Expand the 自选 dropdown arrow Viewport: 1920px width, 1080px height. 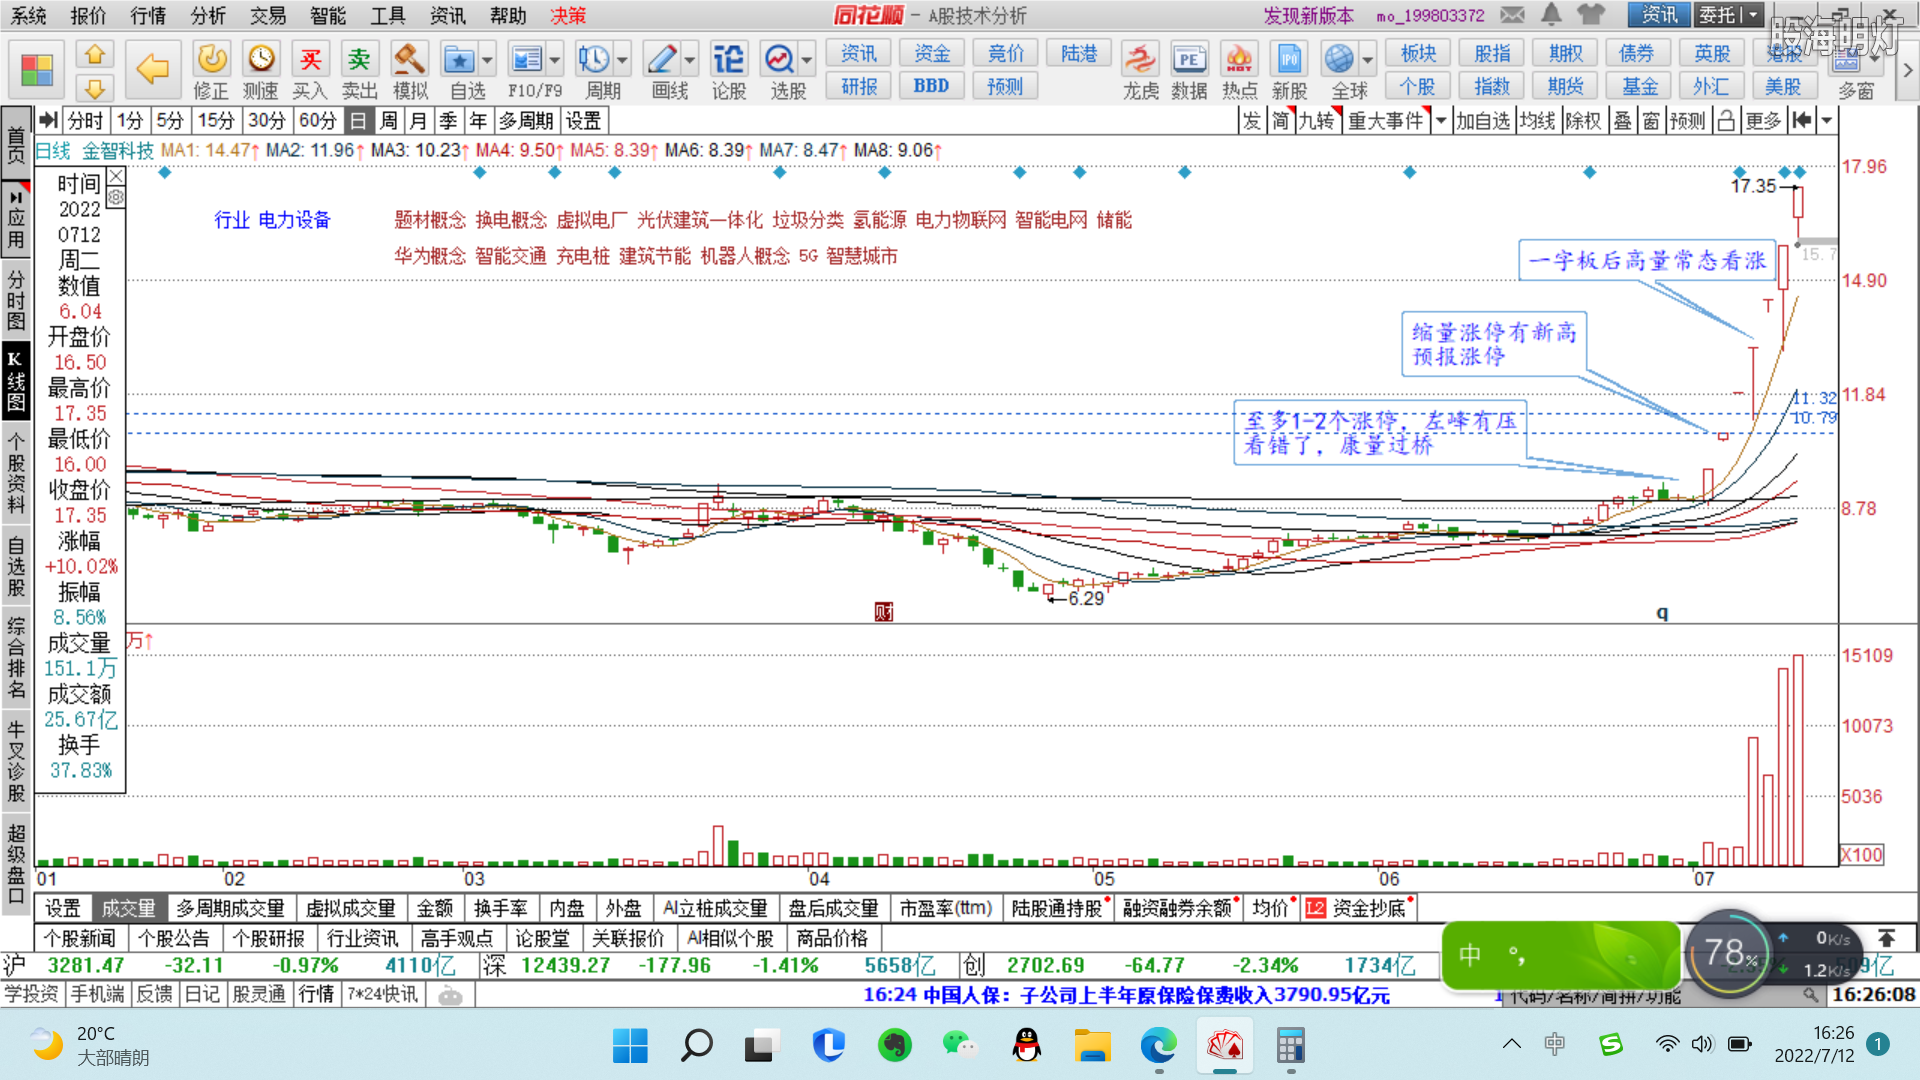487,60
